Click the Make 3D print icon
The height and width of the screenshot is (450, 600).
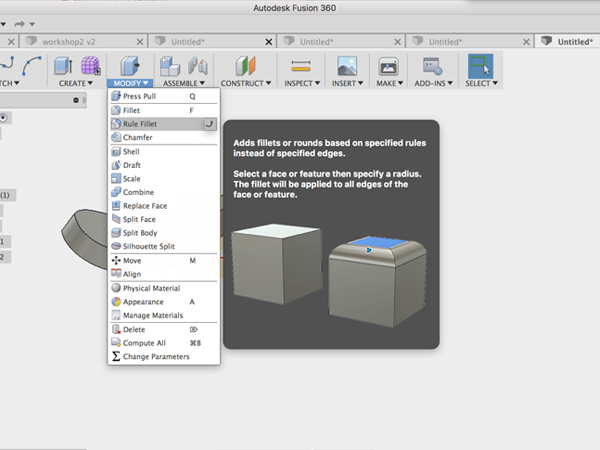(x=389, y=66)
